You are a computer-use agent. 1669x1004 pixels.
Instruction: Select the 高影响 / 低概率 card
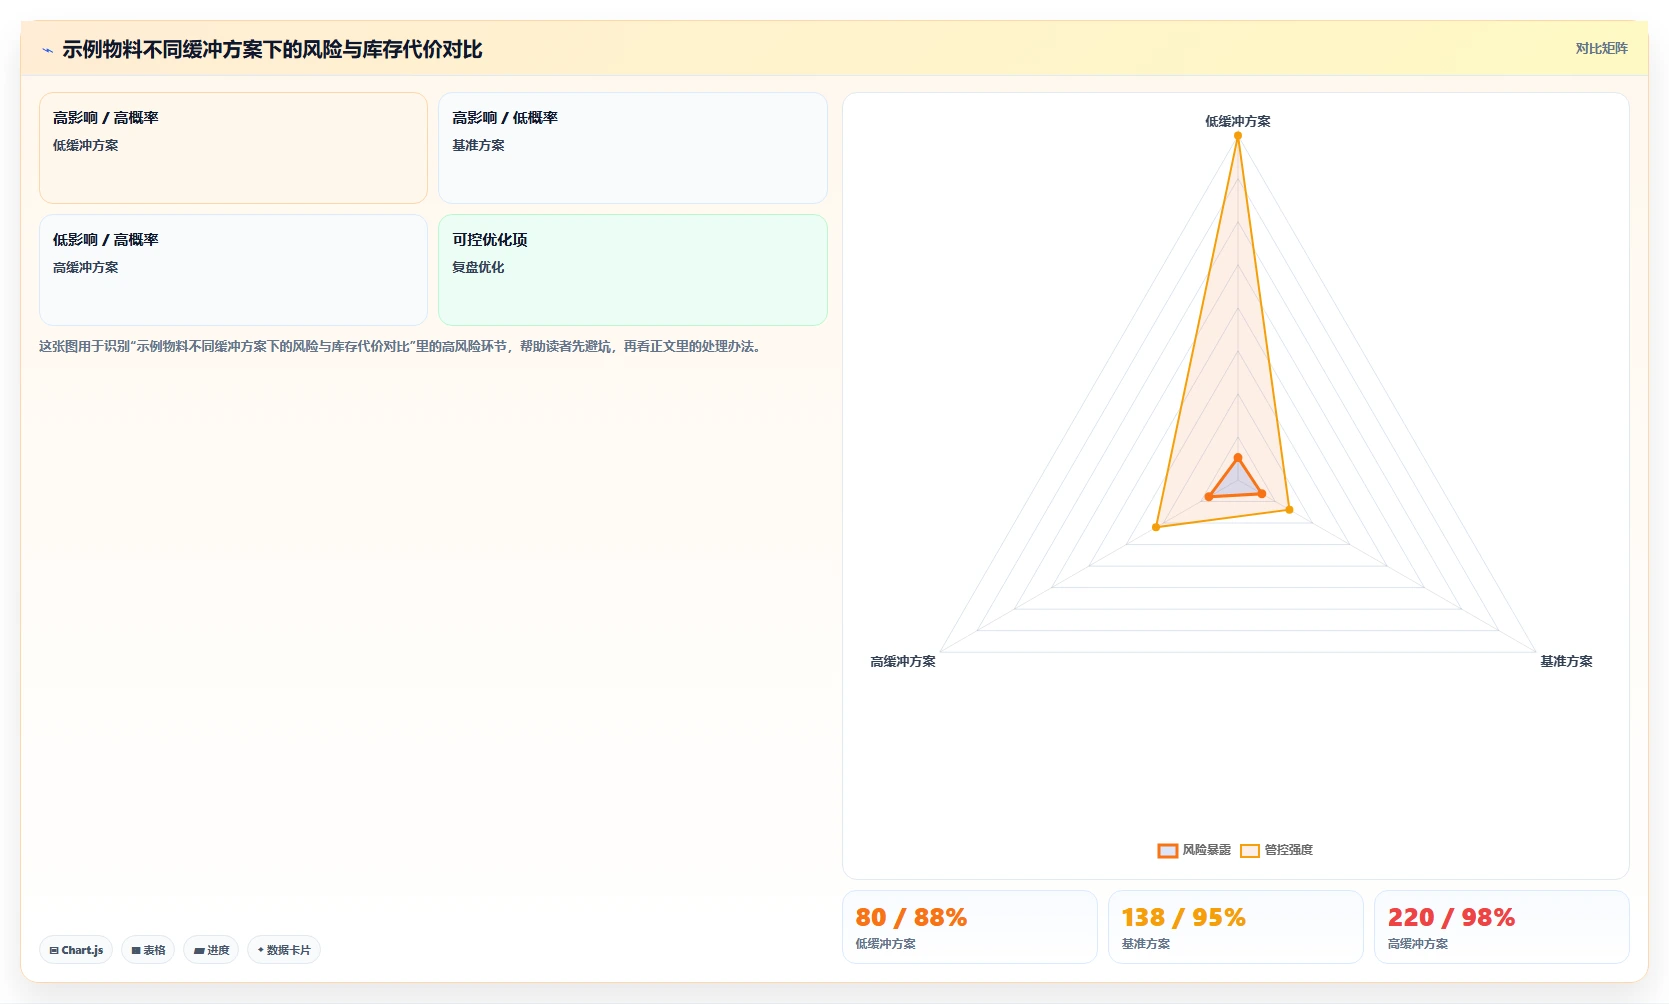coord(632,148)
